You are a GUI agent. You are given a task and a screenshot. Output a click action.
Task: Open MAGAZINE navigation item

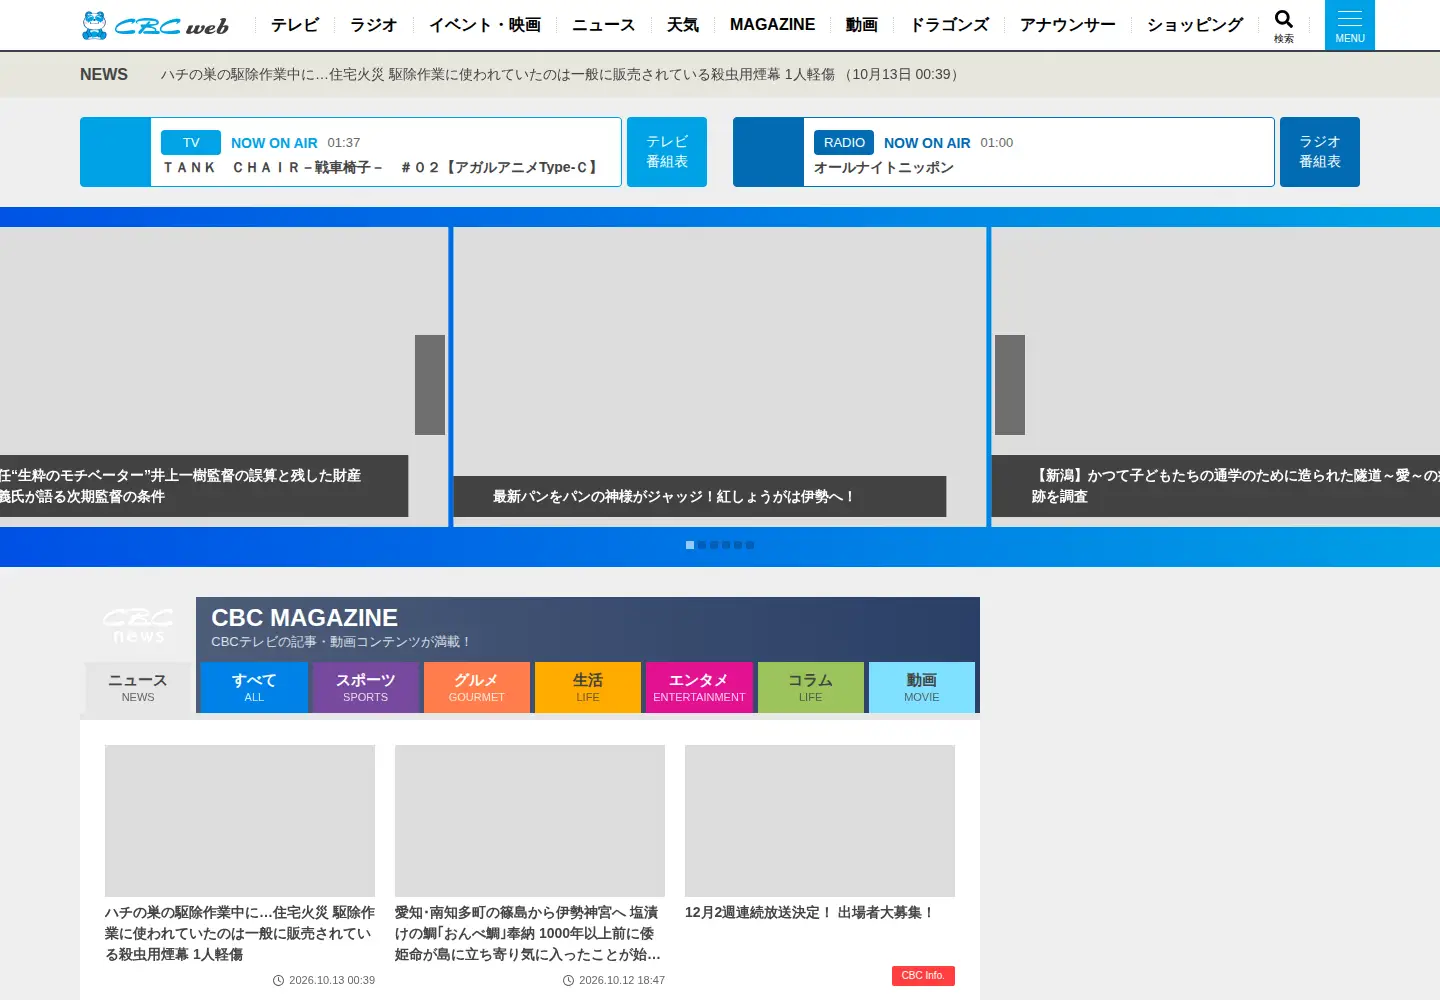tap(772, 24)
